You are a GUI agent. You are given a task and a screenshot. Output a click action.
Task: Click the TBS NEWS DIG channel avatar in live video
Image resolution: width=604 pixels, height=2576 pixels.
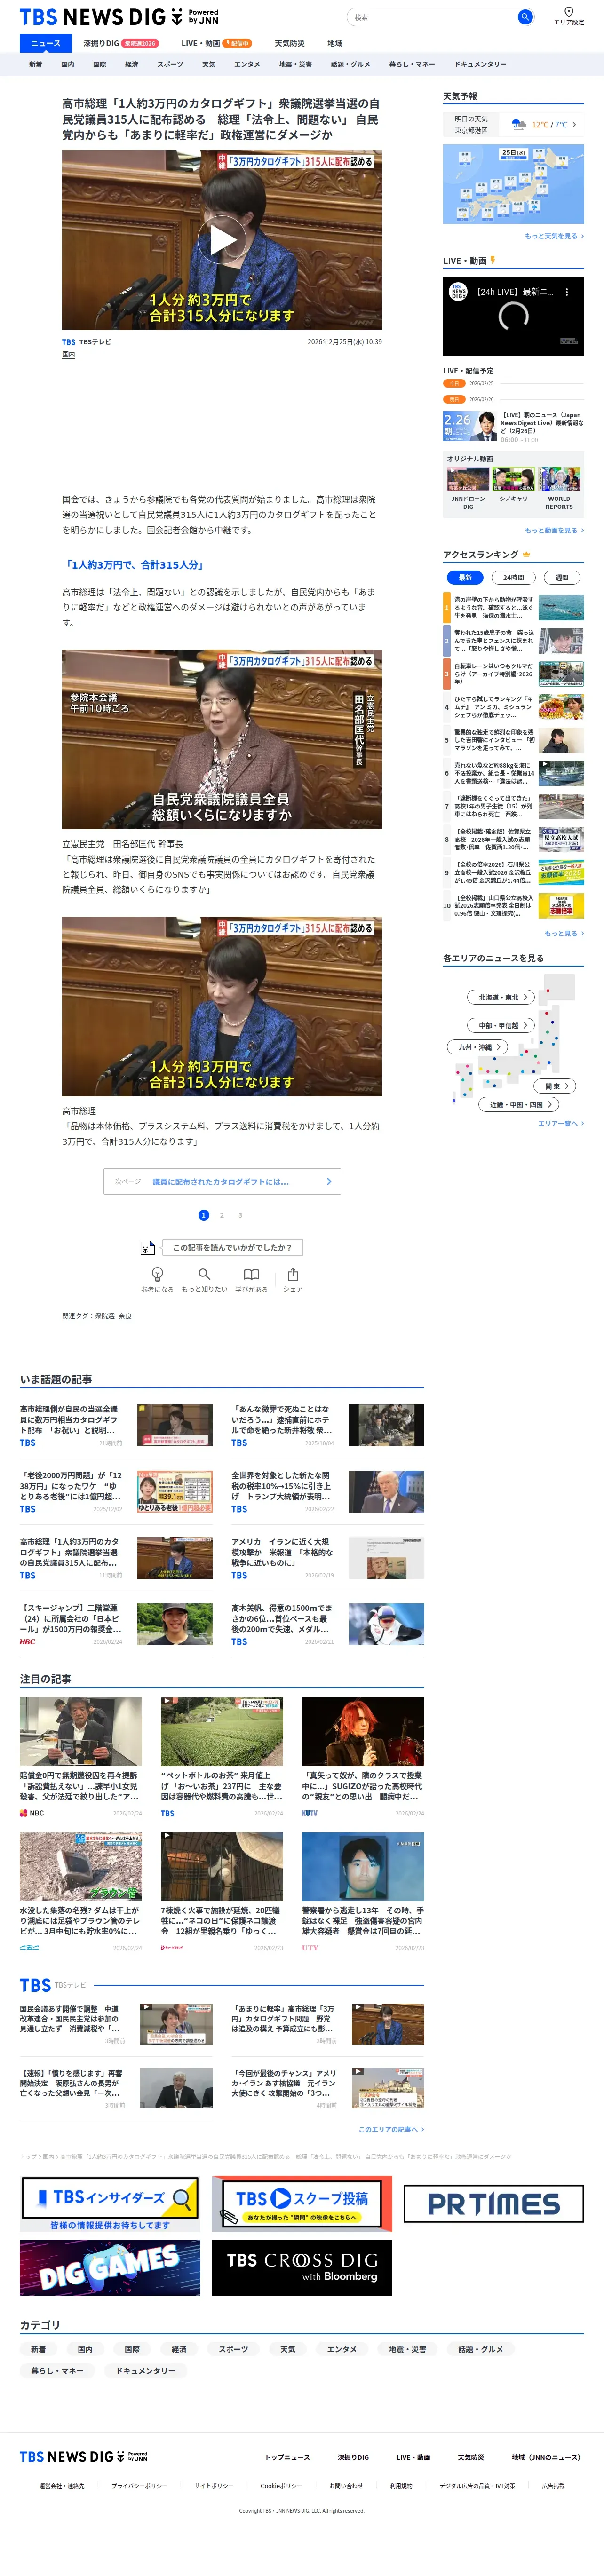(x=458, y=292)
